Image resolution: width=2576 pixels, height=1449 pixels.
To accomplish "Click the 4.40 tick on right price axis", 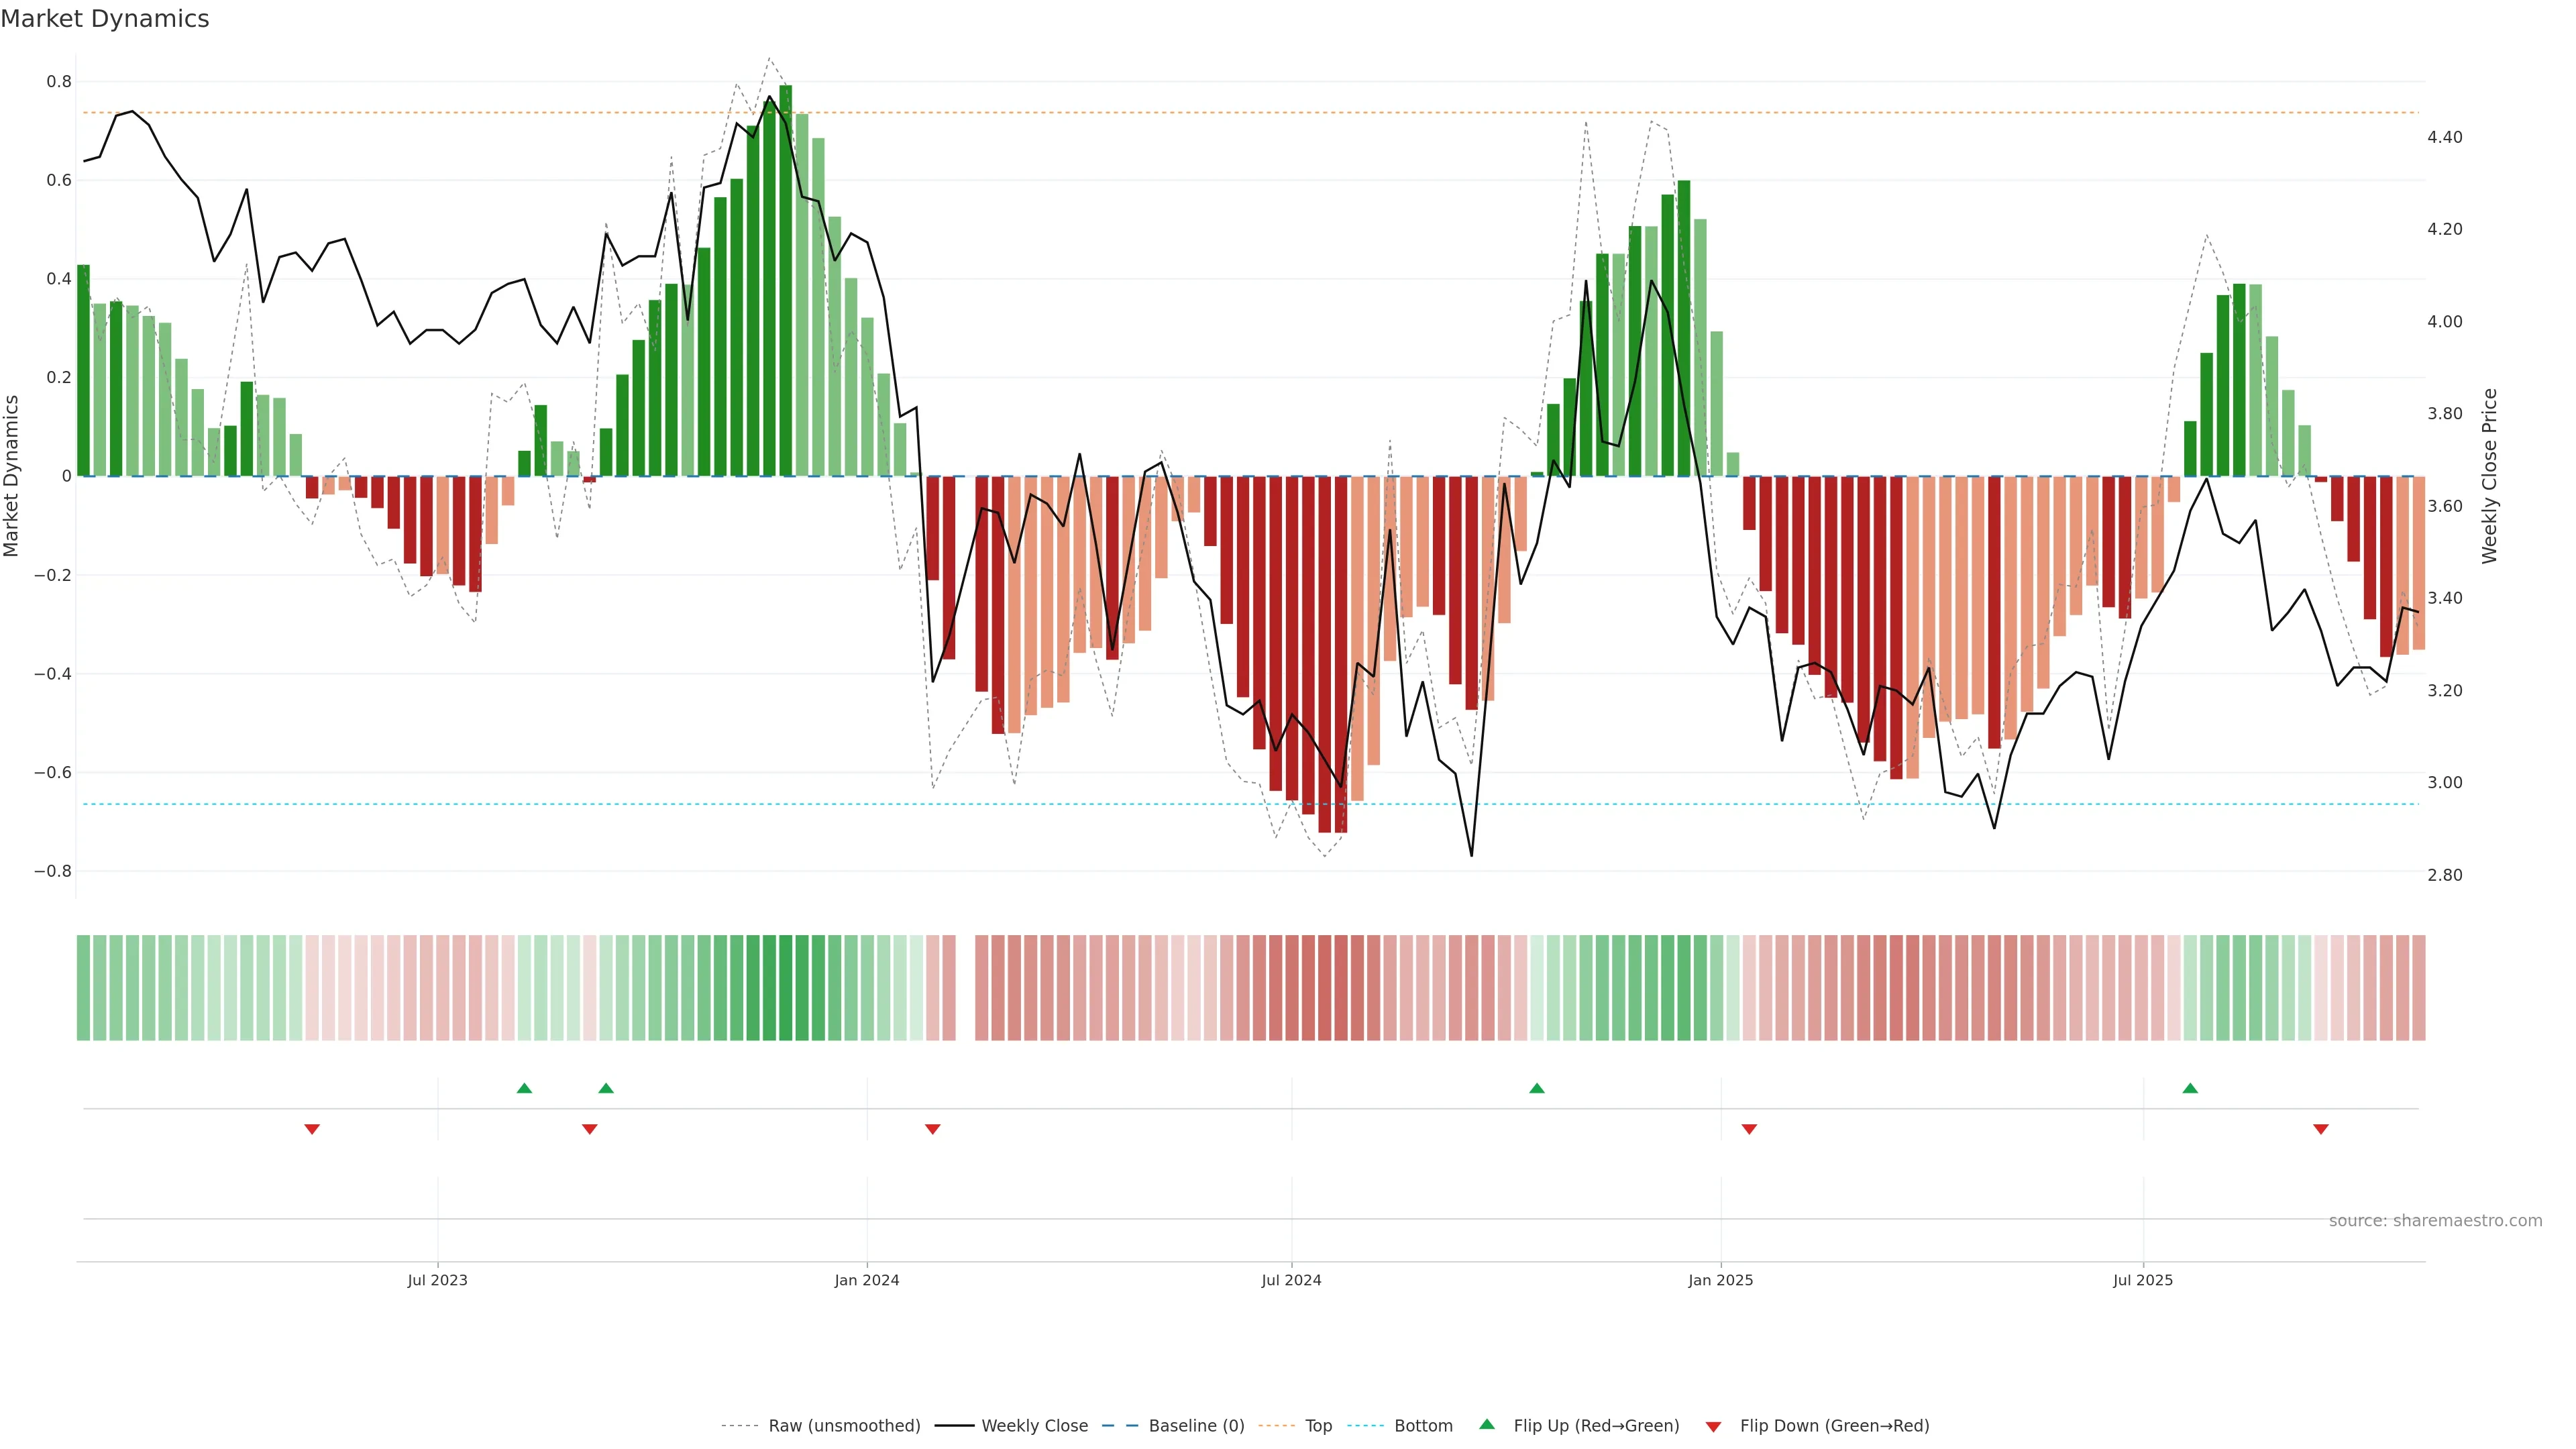I will tap(2444, 137).
